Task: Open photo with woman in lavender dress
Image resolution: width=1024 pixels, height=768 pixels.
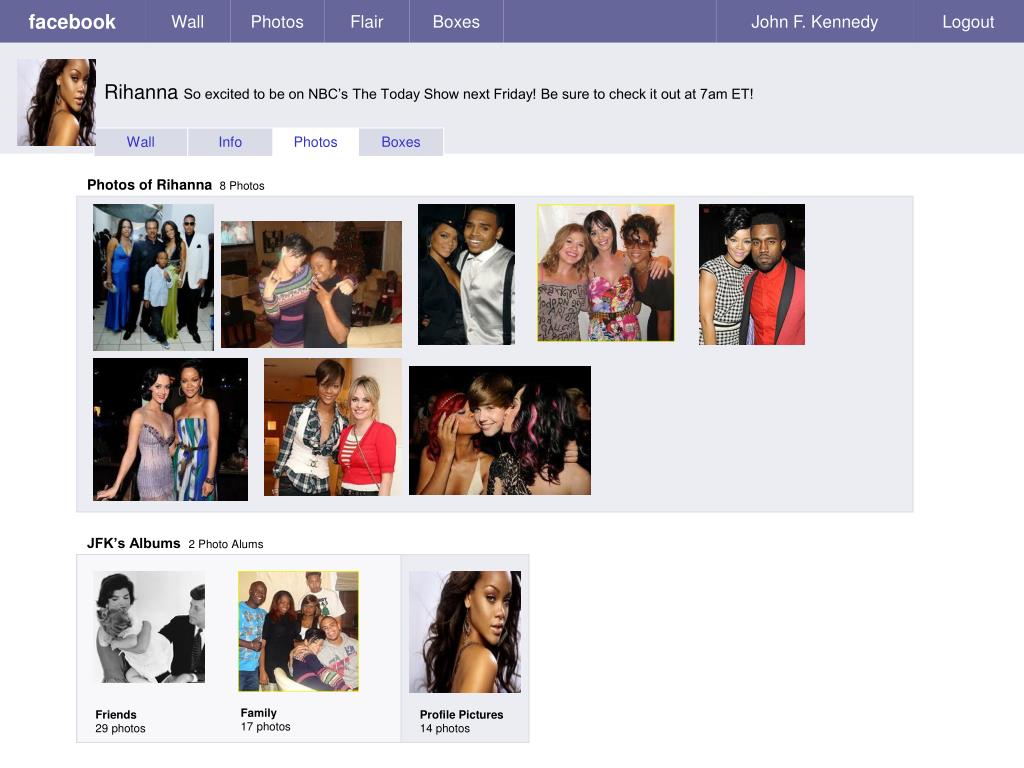Action: pyautogui.click(x=170, y=429)
